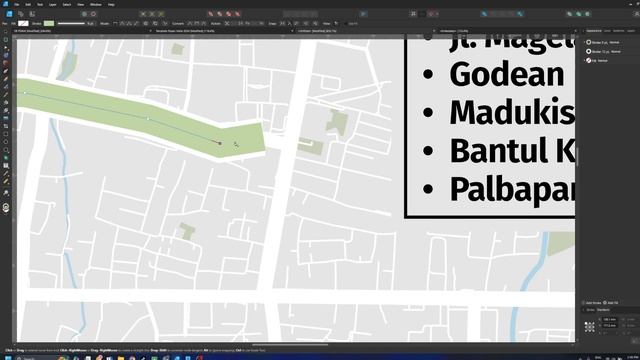Click the Fill entry color circle in Appearance
The image size is (640, 360).
pyautogui.click(x=589, y=60)
